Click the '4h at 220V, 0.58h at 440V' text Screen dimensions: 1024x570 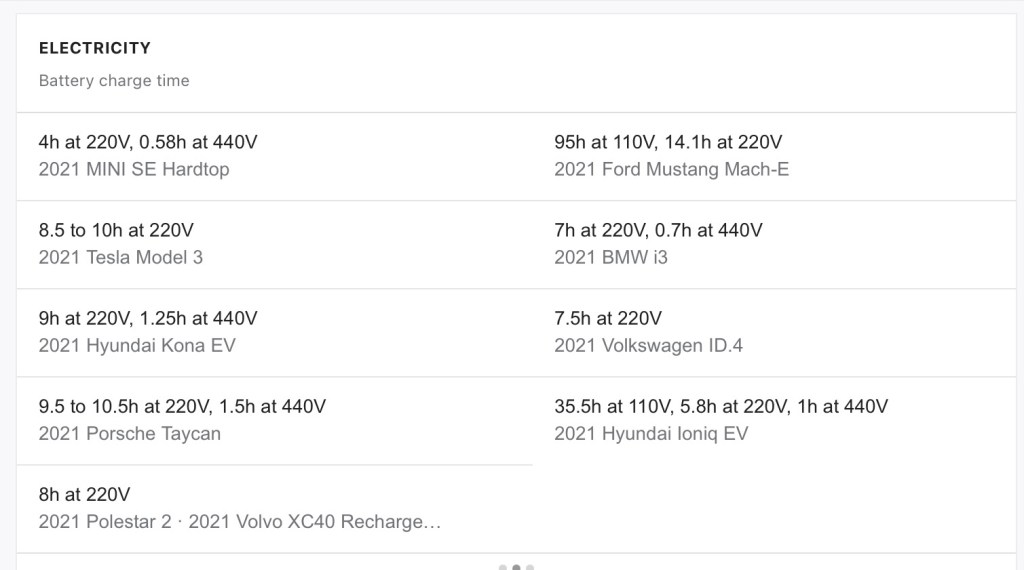point(148,143)
